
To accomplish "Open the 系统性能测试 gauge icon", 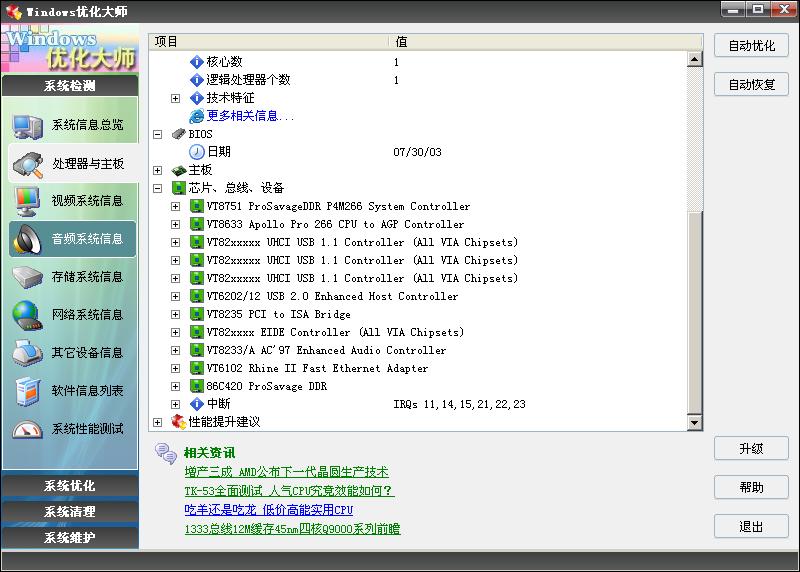I will [x=28, y=429].
